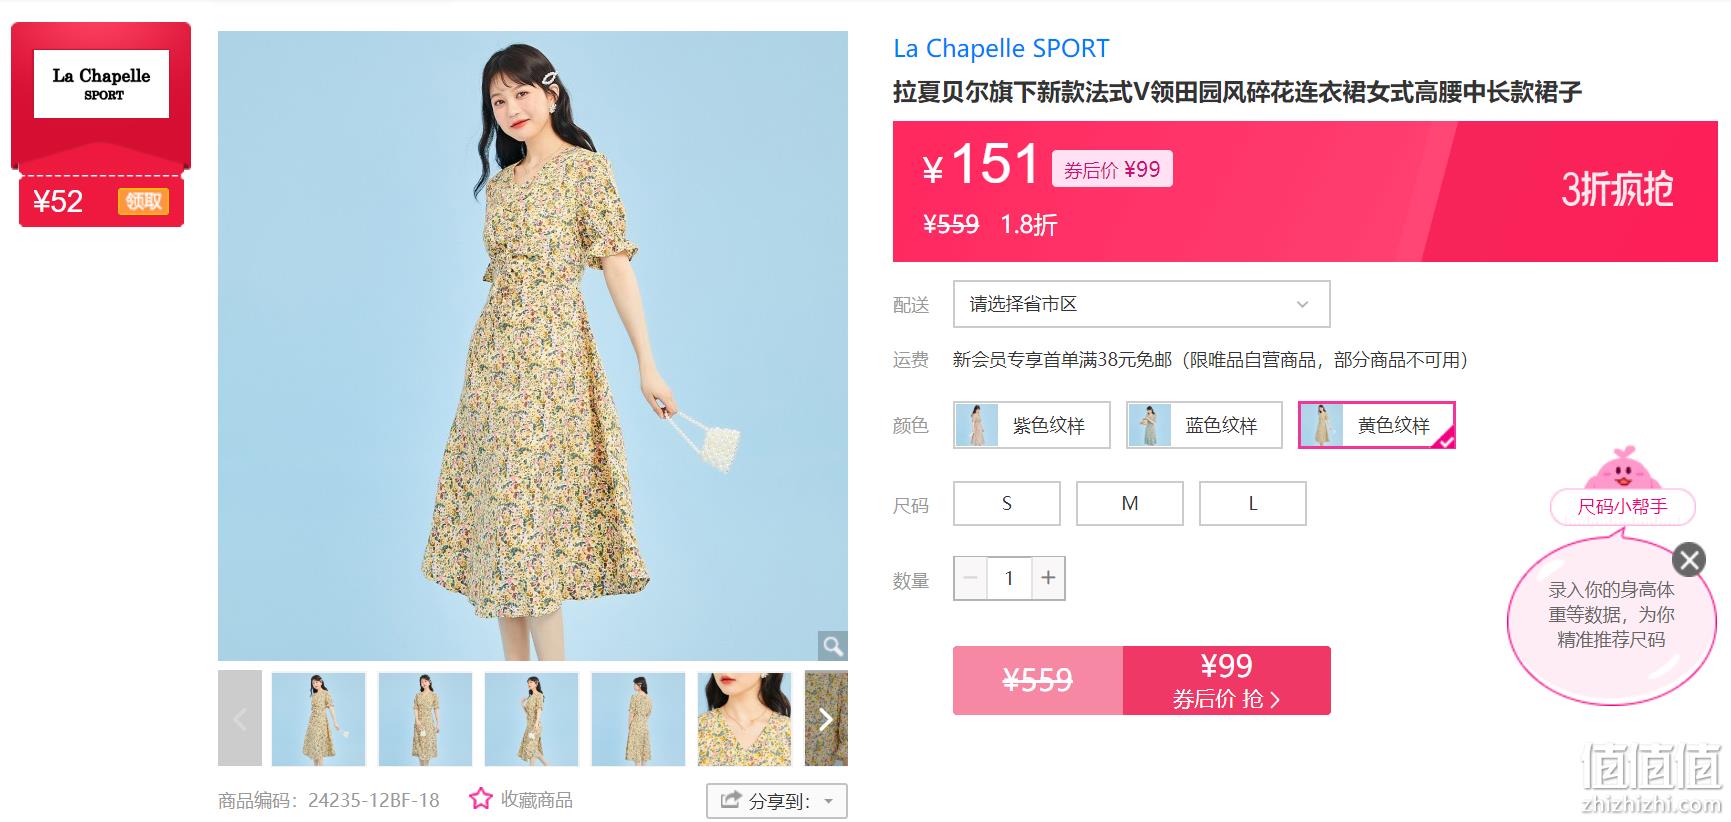The width and height of the screenshot is (1731, 822).
Task: Expand the 分享到 share dropdown arrow
Action: (828, 801)
